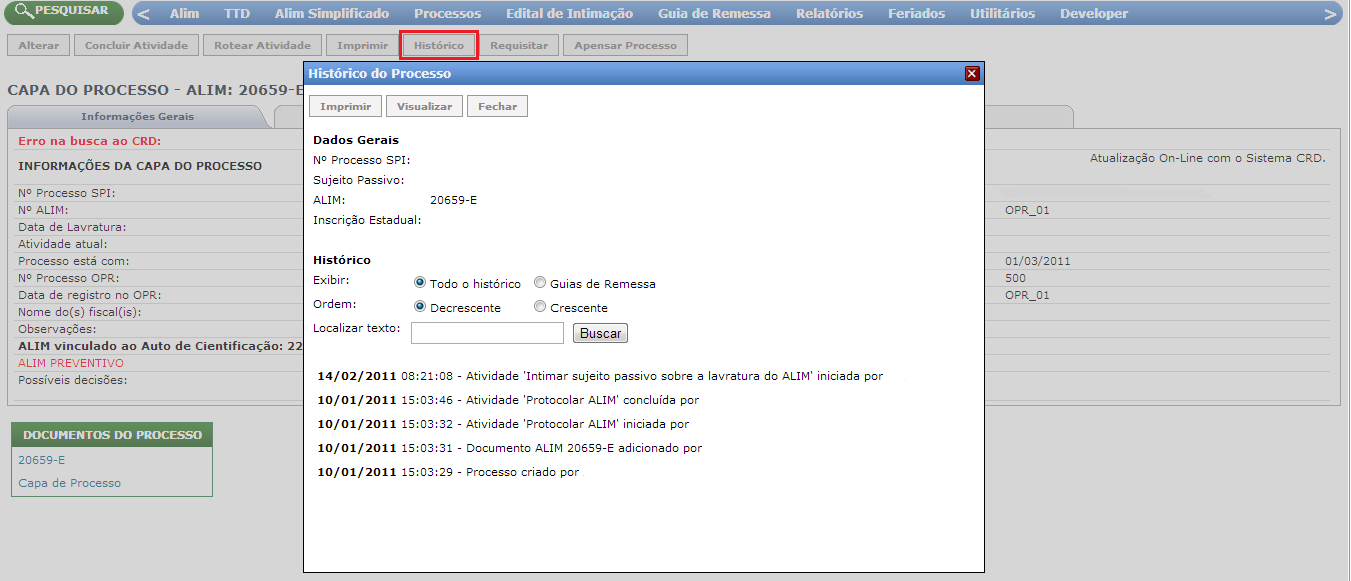The width and height of the screenshot is (1351, 581).
Task: Open the Processos menu
Action: pyautogui.click(x=447, y=14)
